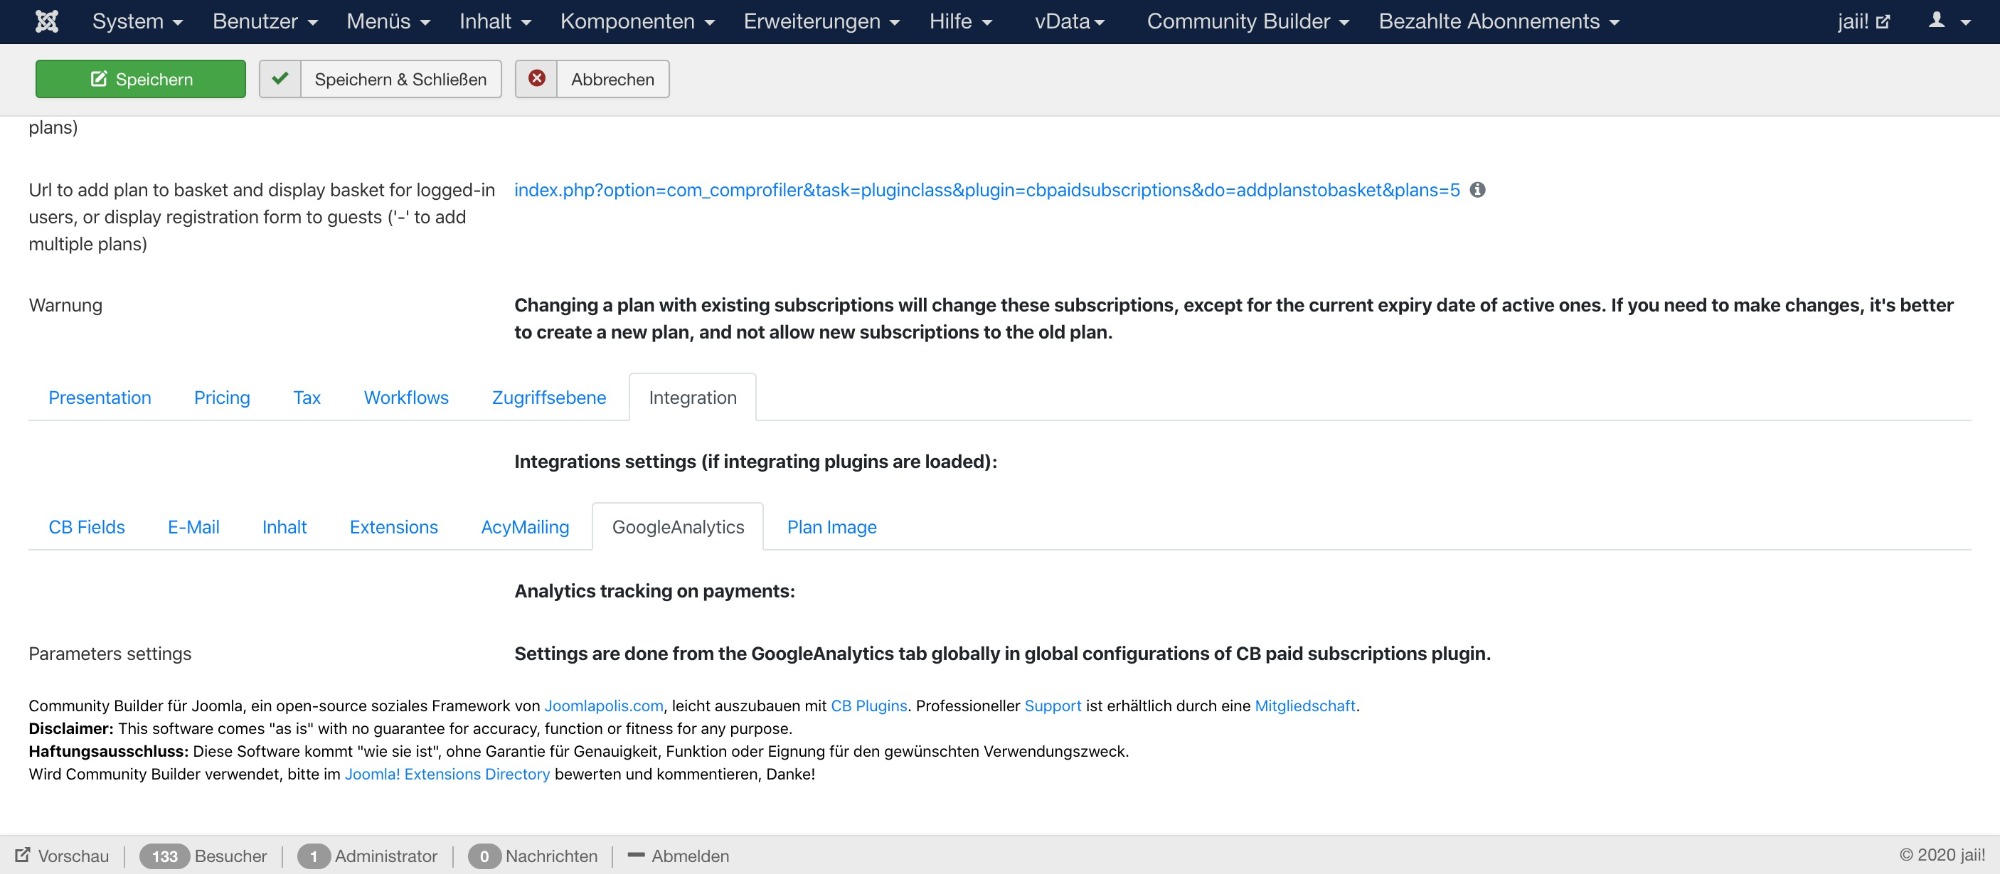Image resolution: width=2000 pixels, height=874 pixels.
Task: Expand the System menu
Action: (x=137, y=21)
